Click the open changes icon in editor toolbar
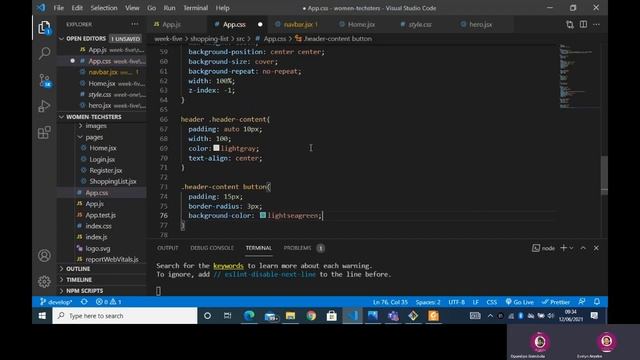This screenshot has height=360, width=640. (570, 24)
